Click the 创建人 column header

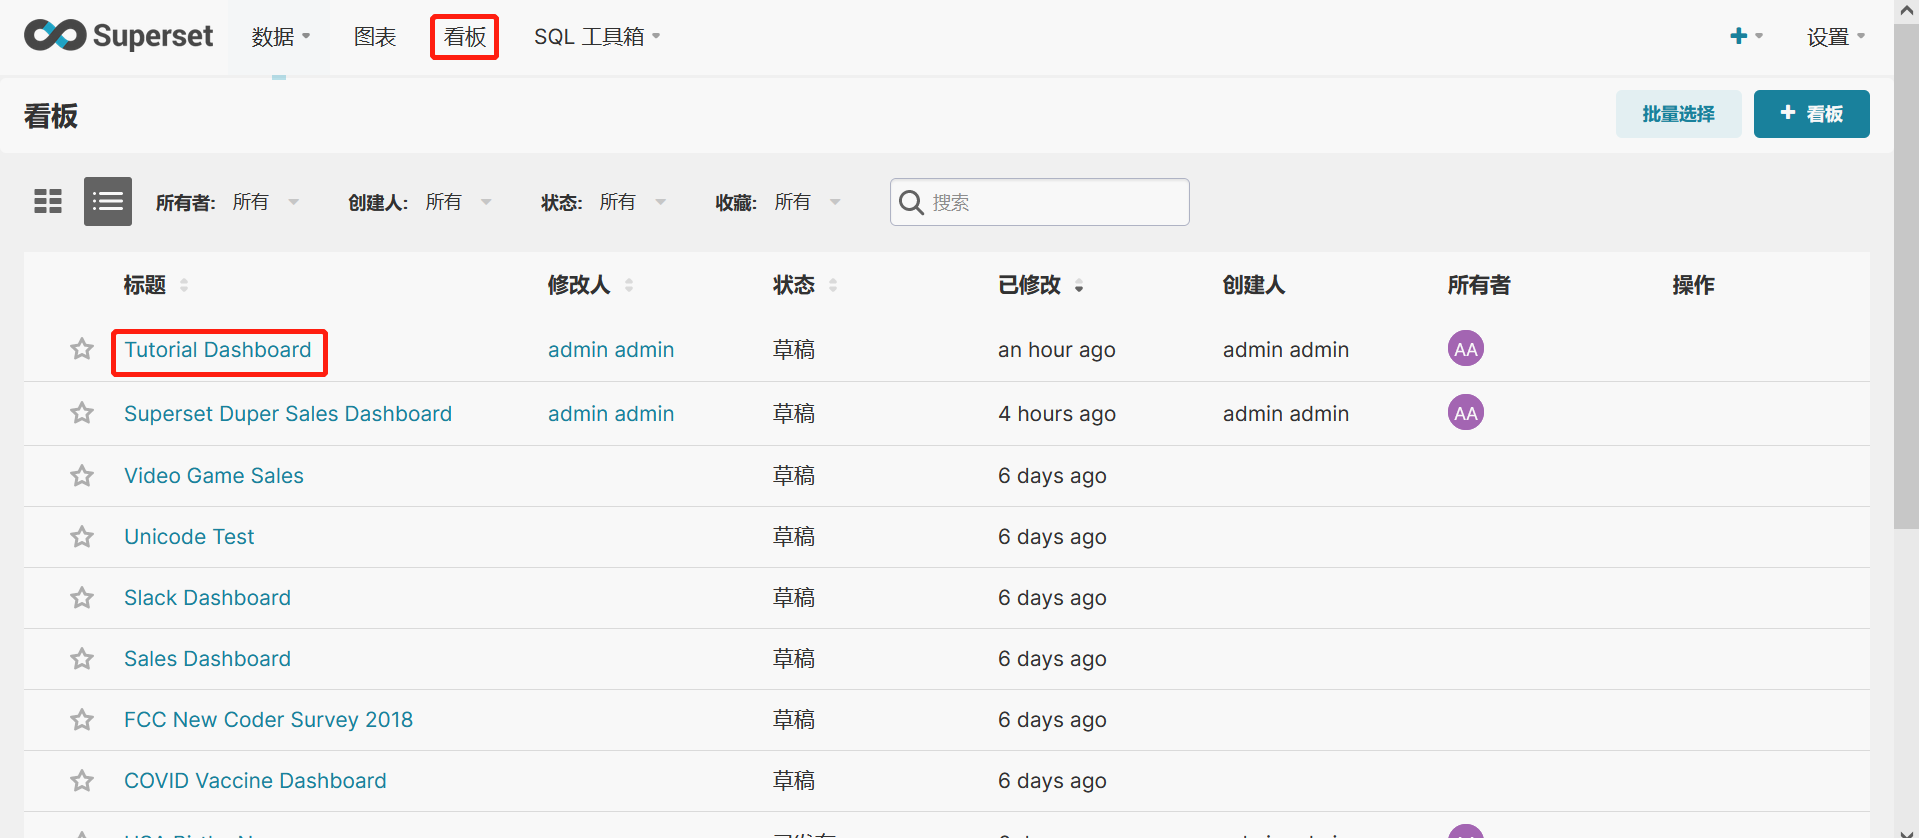(1254, 285)
